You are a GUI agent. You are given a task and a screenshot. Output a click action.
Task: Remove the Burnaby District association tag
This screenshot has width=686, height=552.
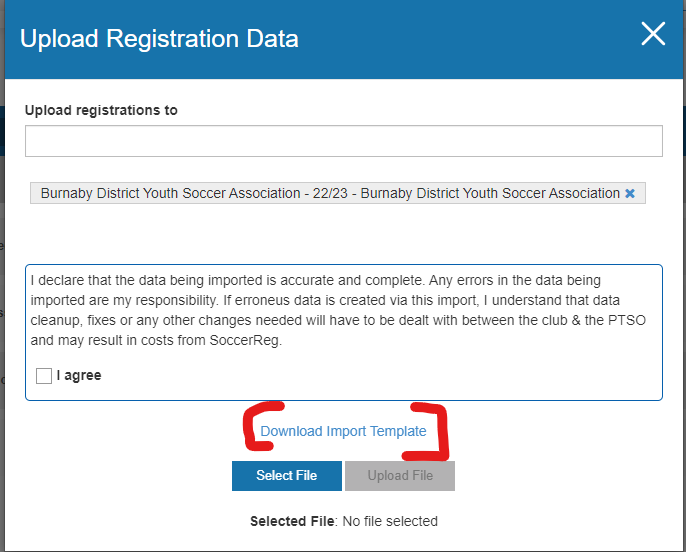tap(630, 194)
